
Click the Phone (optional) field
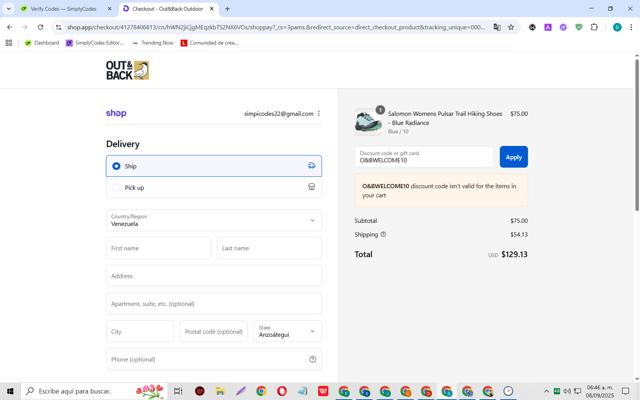point(214,359)
